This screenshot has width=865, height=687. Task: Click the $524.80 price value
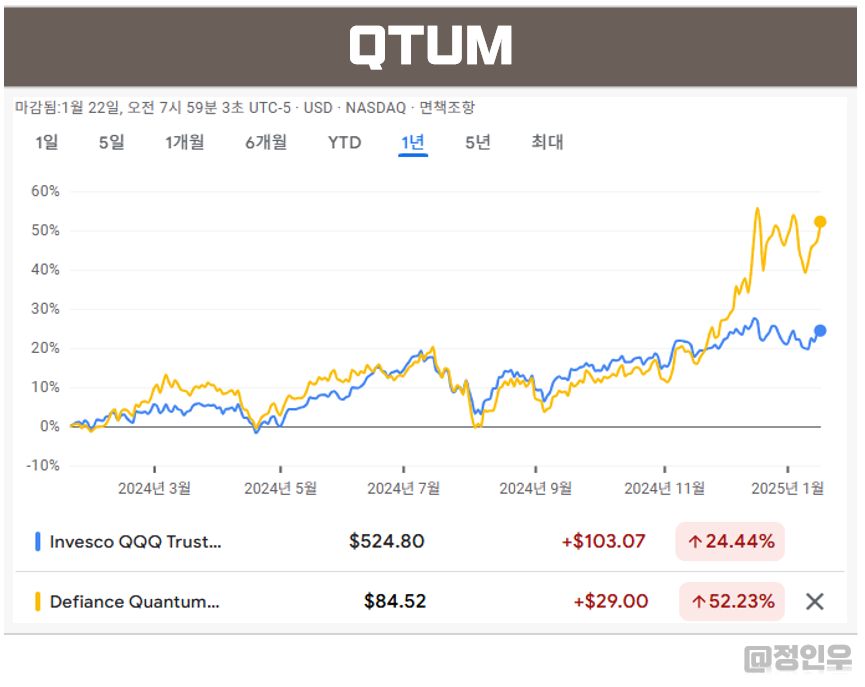387,541
